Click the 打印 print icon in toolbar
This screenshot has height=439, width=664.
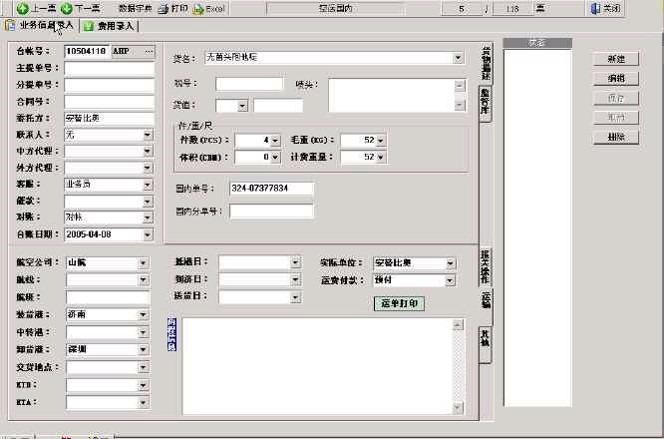tap(163, 8)
